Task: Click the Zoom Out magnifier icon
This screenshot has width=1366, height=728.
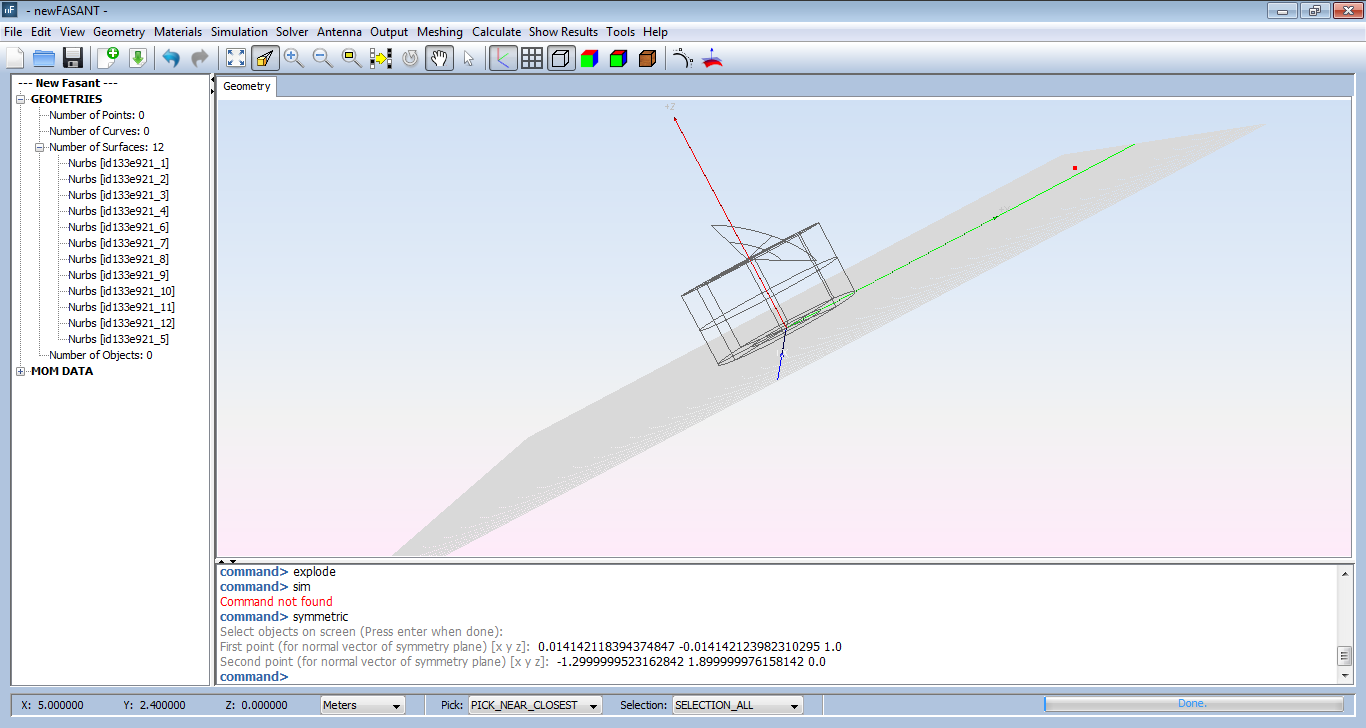Action: pos(322,58)
